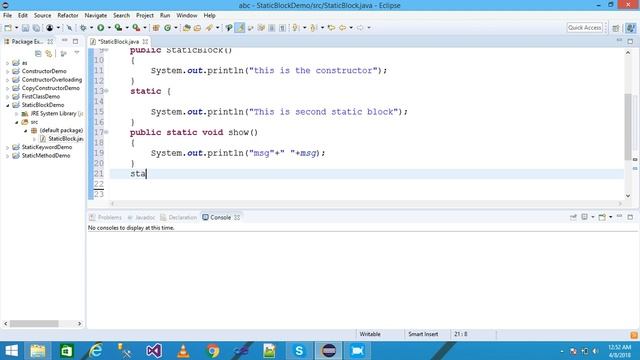Image resolution: width=640 pixels, height=360 pixels.
Task: Select StaticKeywordDemo project in explorer
Action: click(x=47, y=147)
